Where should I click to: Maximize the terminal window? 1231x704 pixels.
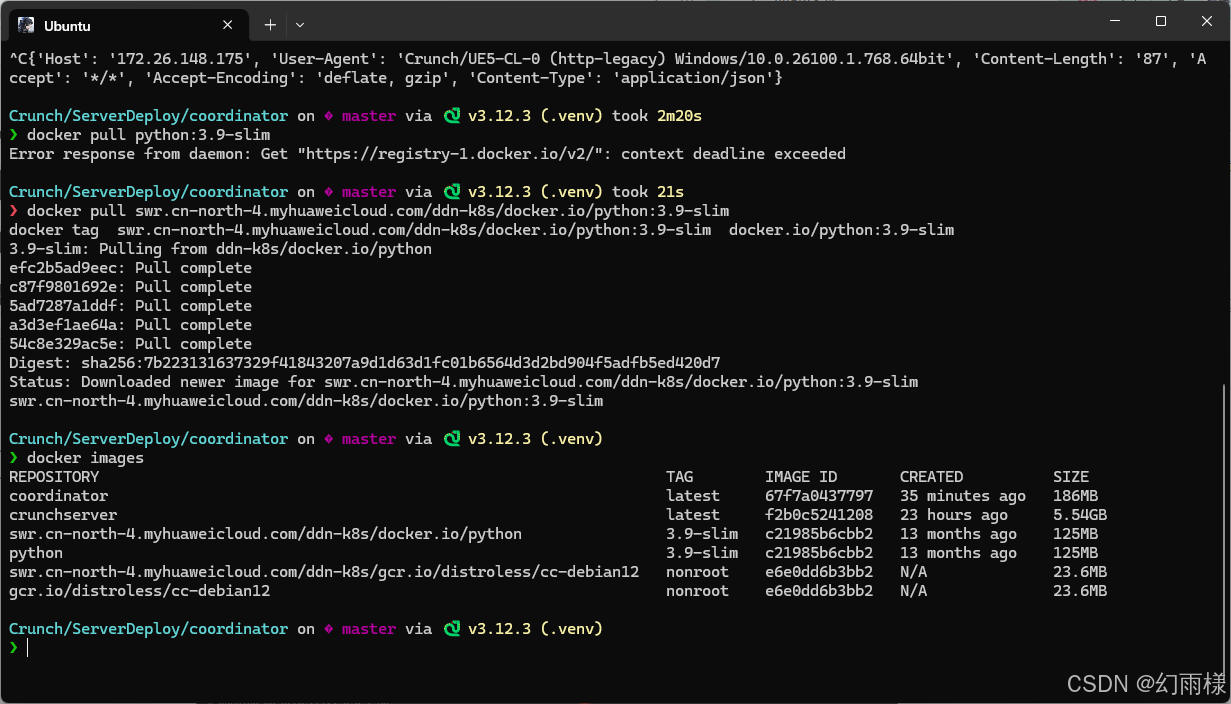(x=1161, y=21)
